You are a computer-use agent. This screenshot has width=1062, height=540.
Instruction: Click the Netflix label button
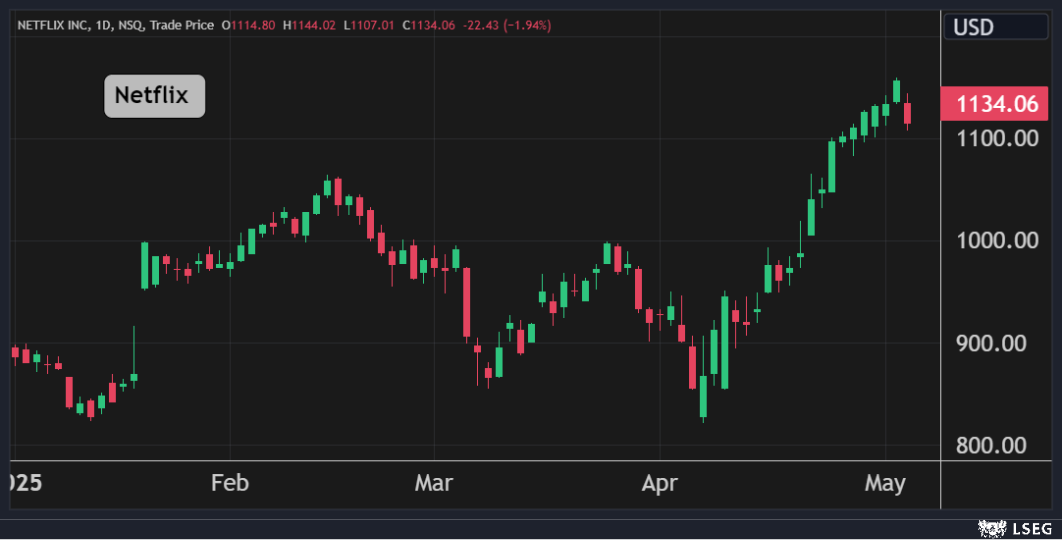(154, 96)
